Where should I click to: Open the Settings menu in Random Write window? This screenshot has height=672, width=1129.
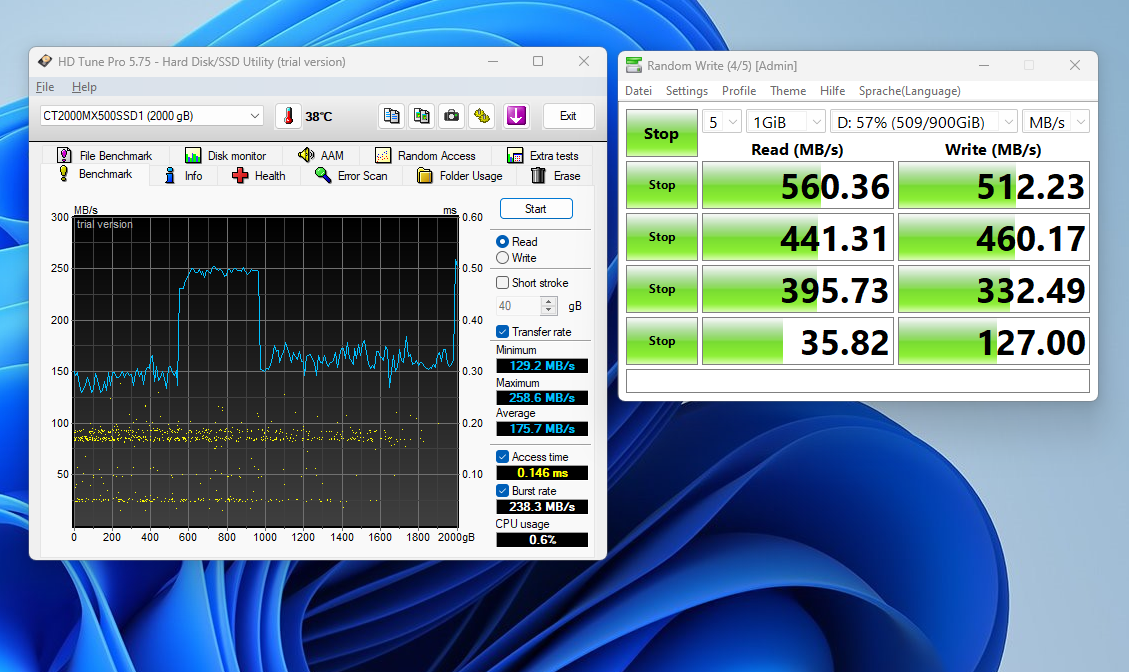point(687,91)
